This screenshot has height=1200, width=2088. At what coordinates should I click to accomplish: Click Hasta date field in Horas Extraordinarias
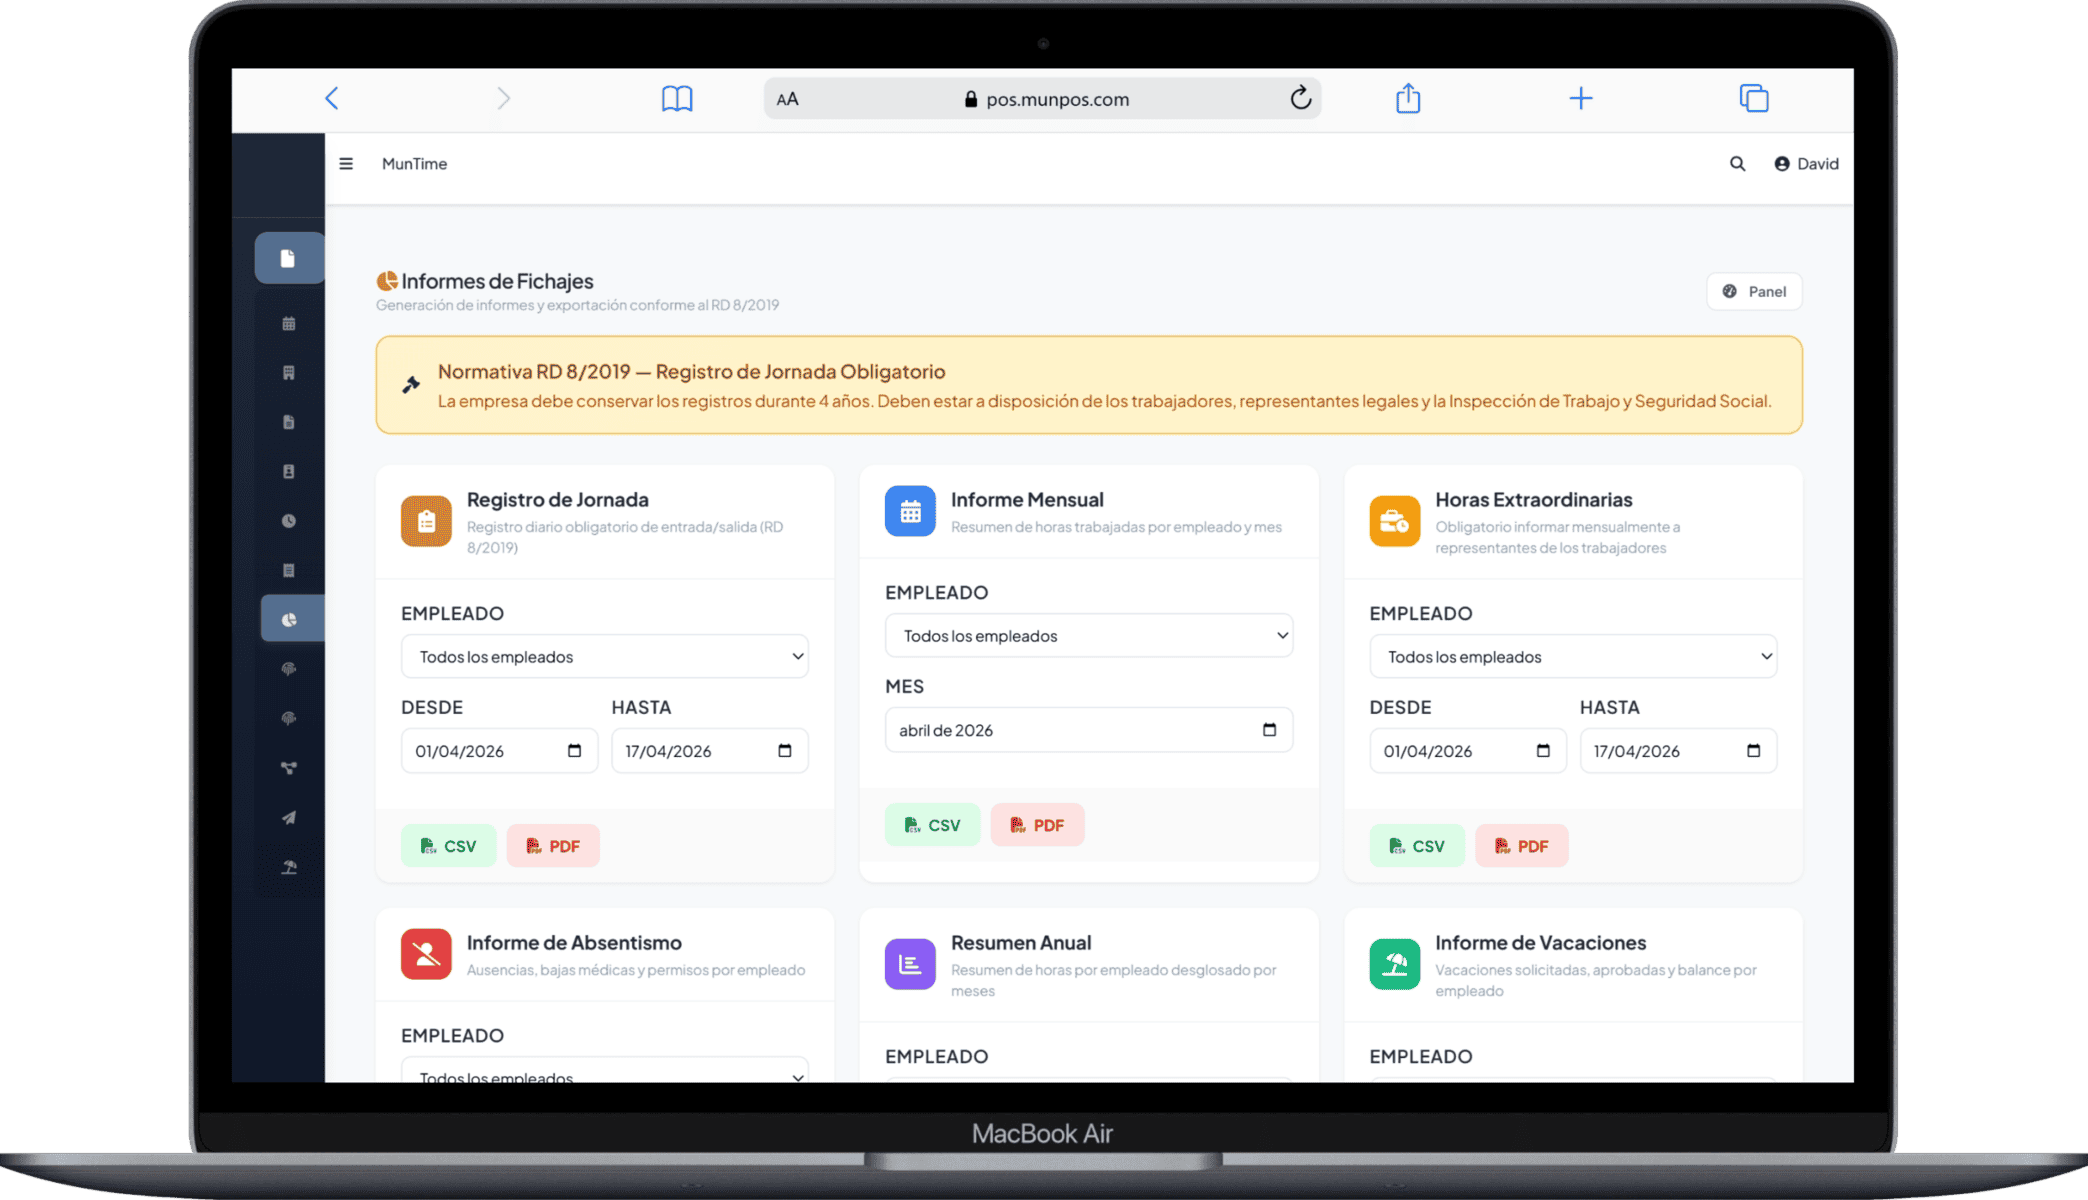tap(1678, 751)
